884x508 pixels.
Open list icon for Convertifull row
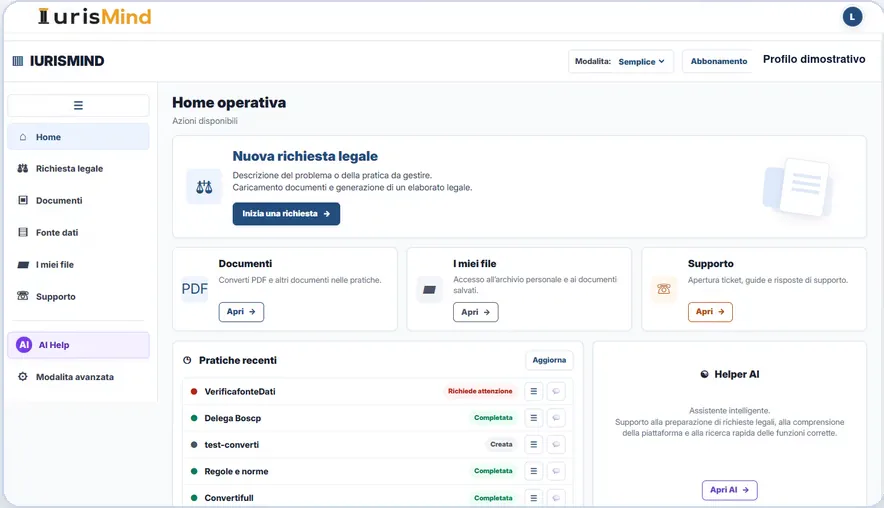pos(533,498)
